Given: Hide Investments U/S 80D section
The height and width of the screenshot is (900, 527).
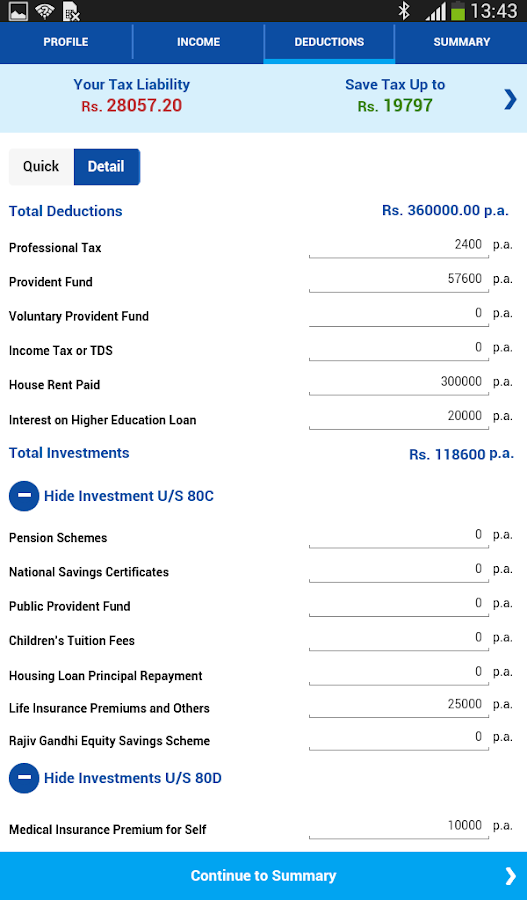Looking at the screenshot, I should click(x=133, y=778).
